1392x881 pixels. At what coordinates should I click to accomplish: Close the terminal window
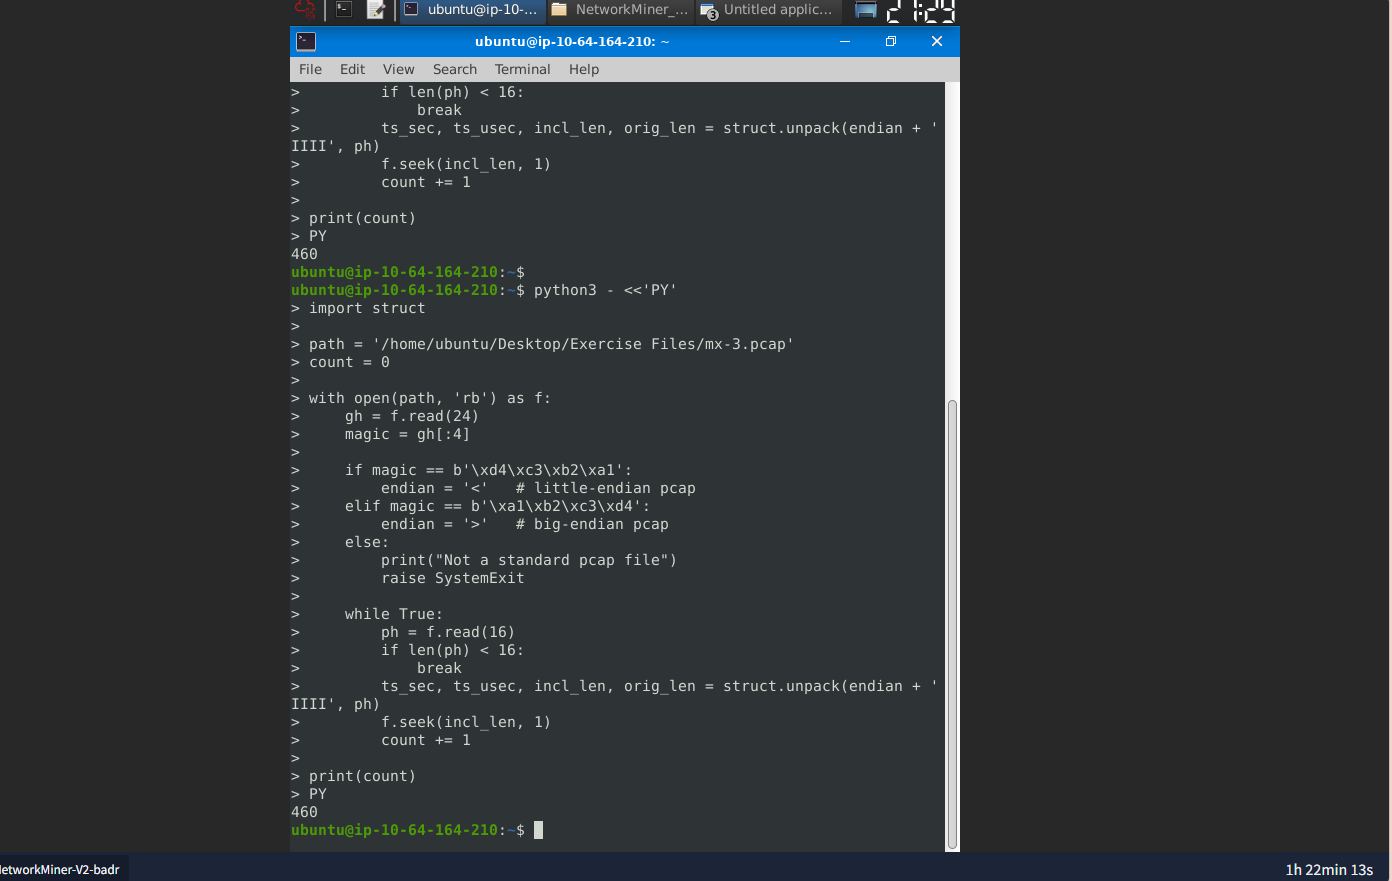pyautogui.click(x=937, y=41)
